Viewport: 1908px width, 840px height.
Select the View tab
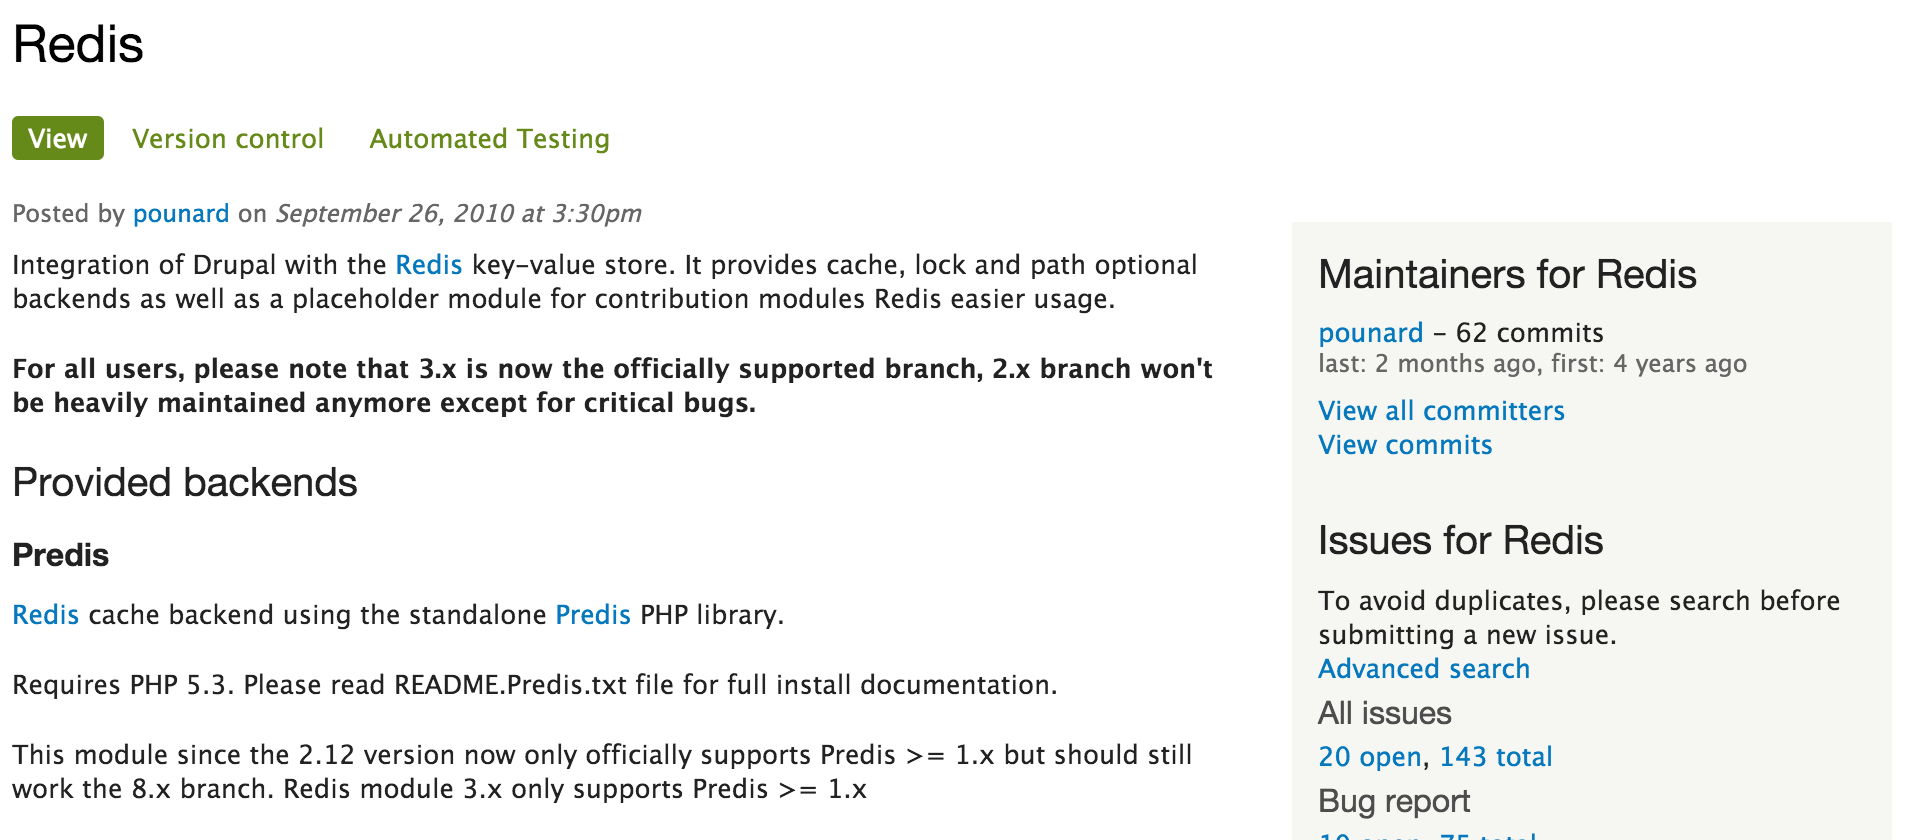[58, 139]
